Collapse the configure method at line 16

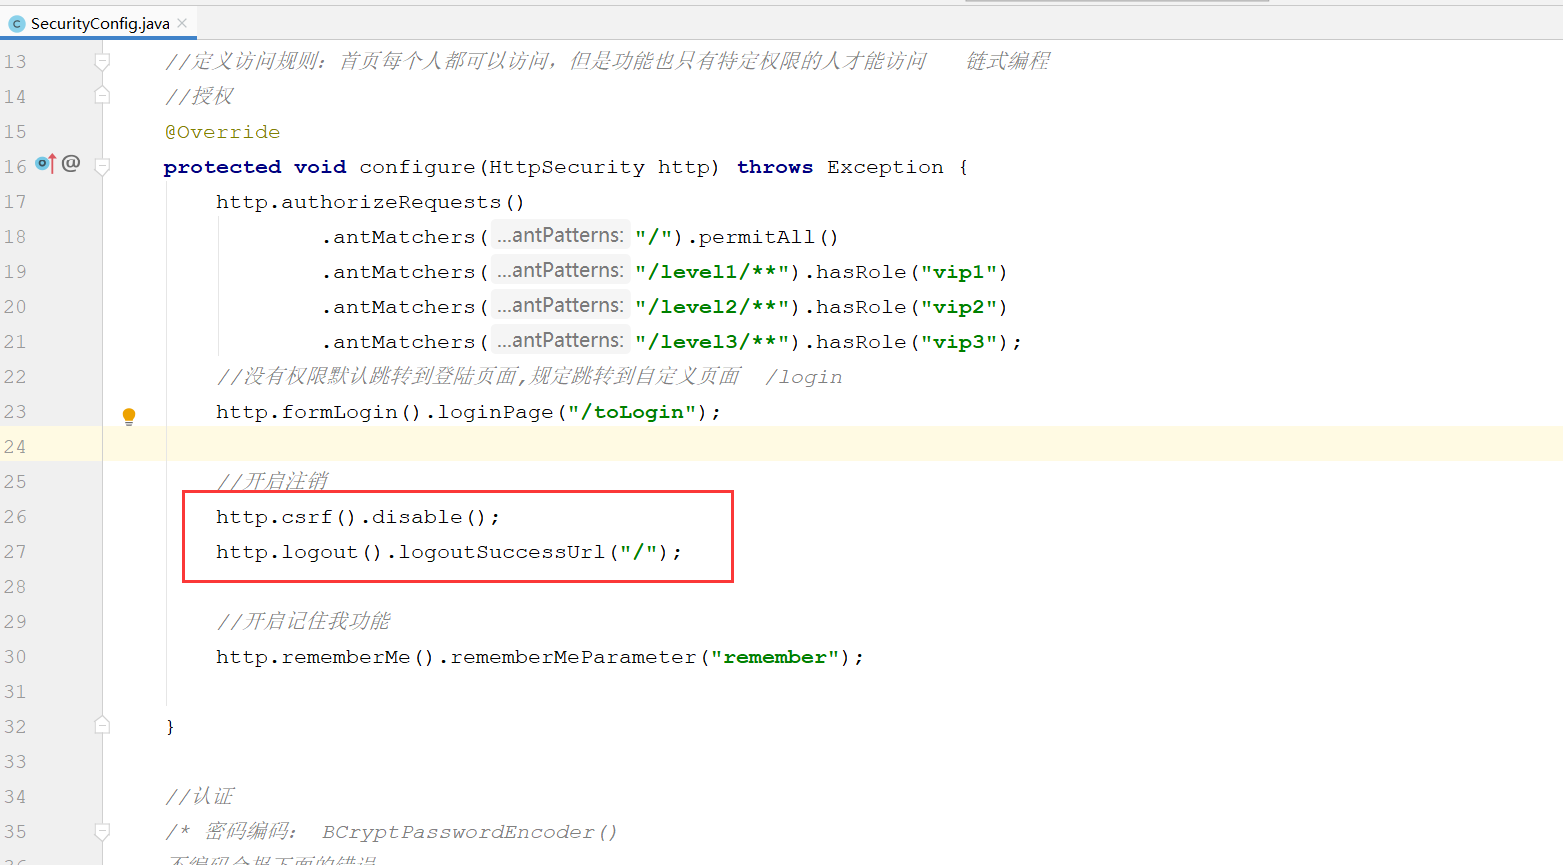[102, 166]
